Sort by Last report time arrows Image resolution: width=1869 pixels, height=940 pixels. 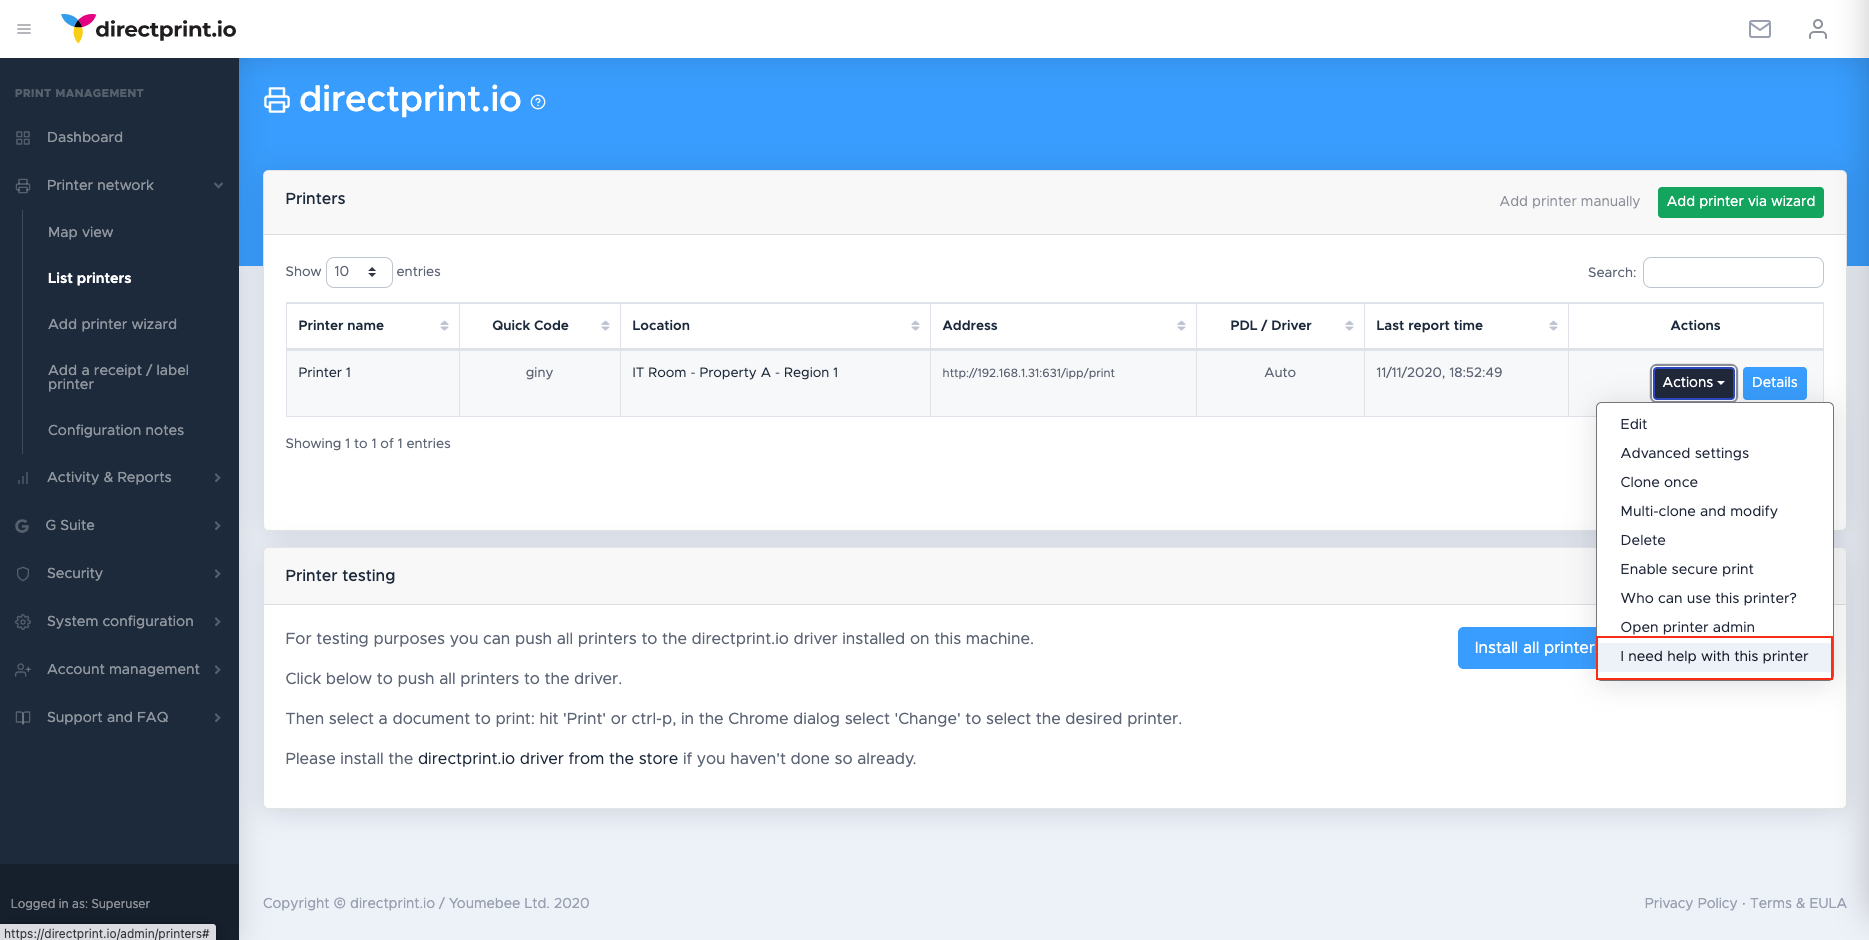coord(1553,326)
